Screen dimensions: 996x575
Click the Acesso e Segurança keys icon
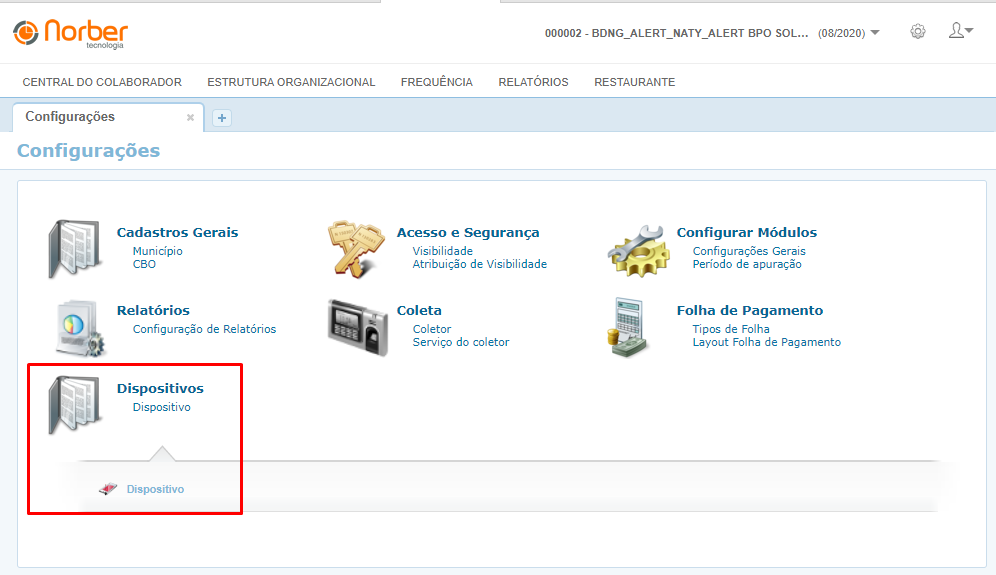pos(357,249)
